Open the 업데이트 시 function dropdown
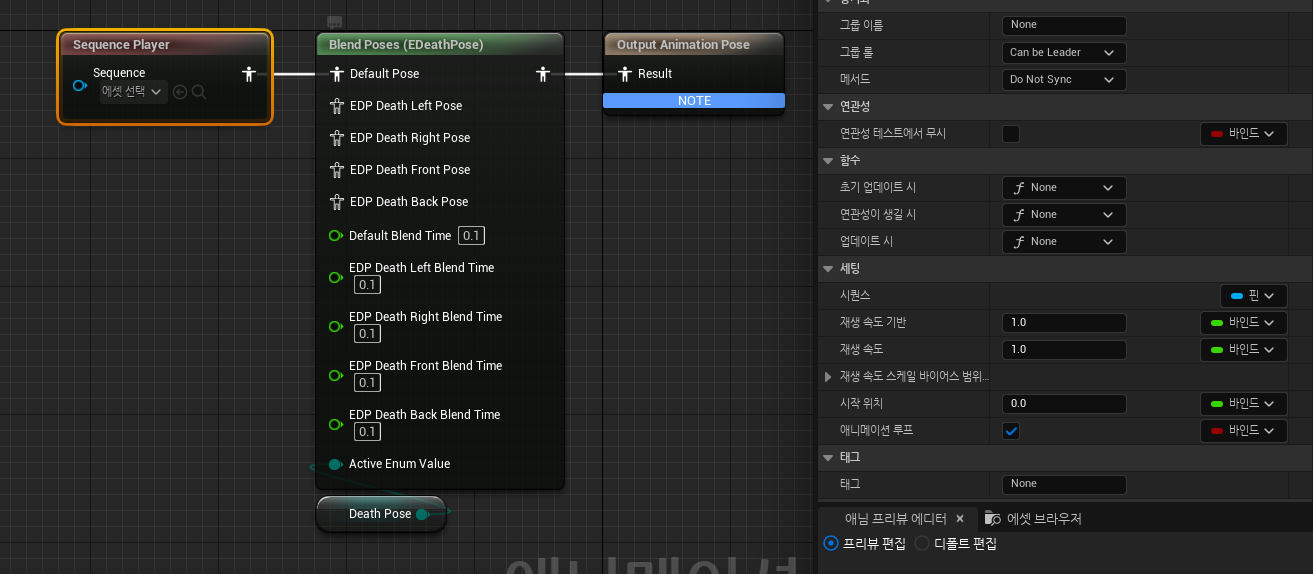 click(x=1064, y=241)
